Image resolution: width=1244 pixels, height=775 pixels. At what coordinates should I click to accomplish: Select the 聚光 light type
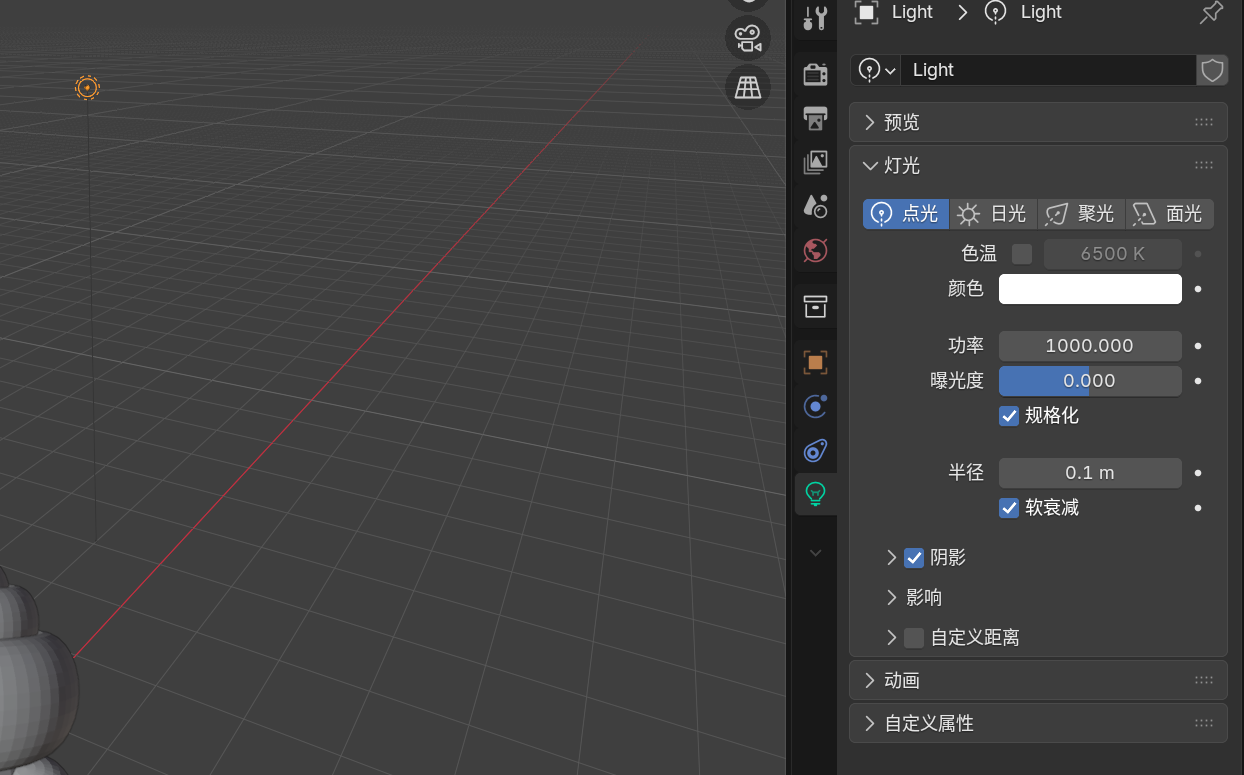click(x=1081, y=214)
